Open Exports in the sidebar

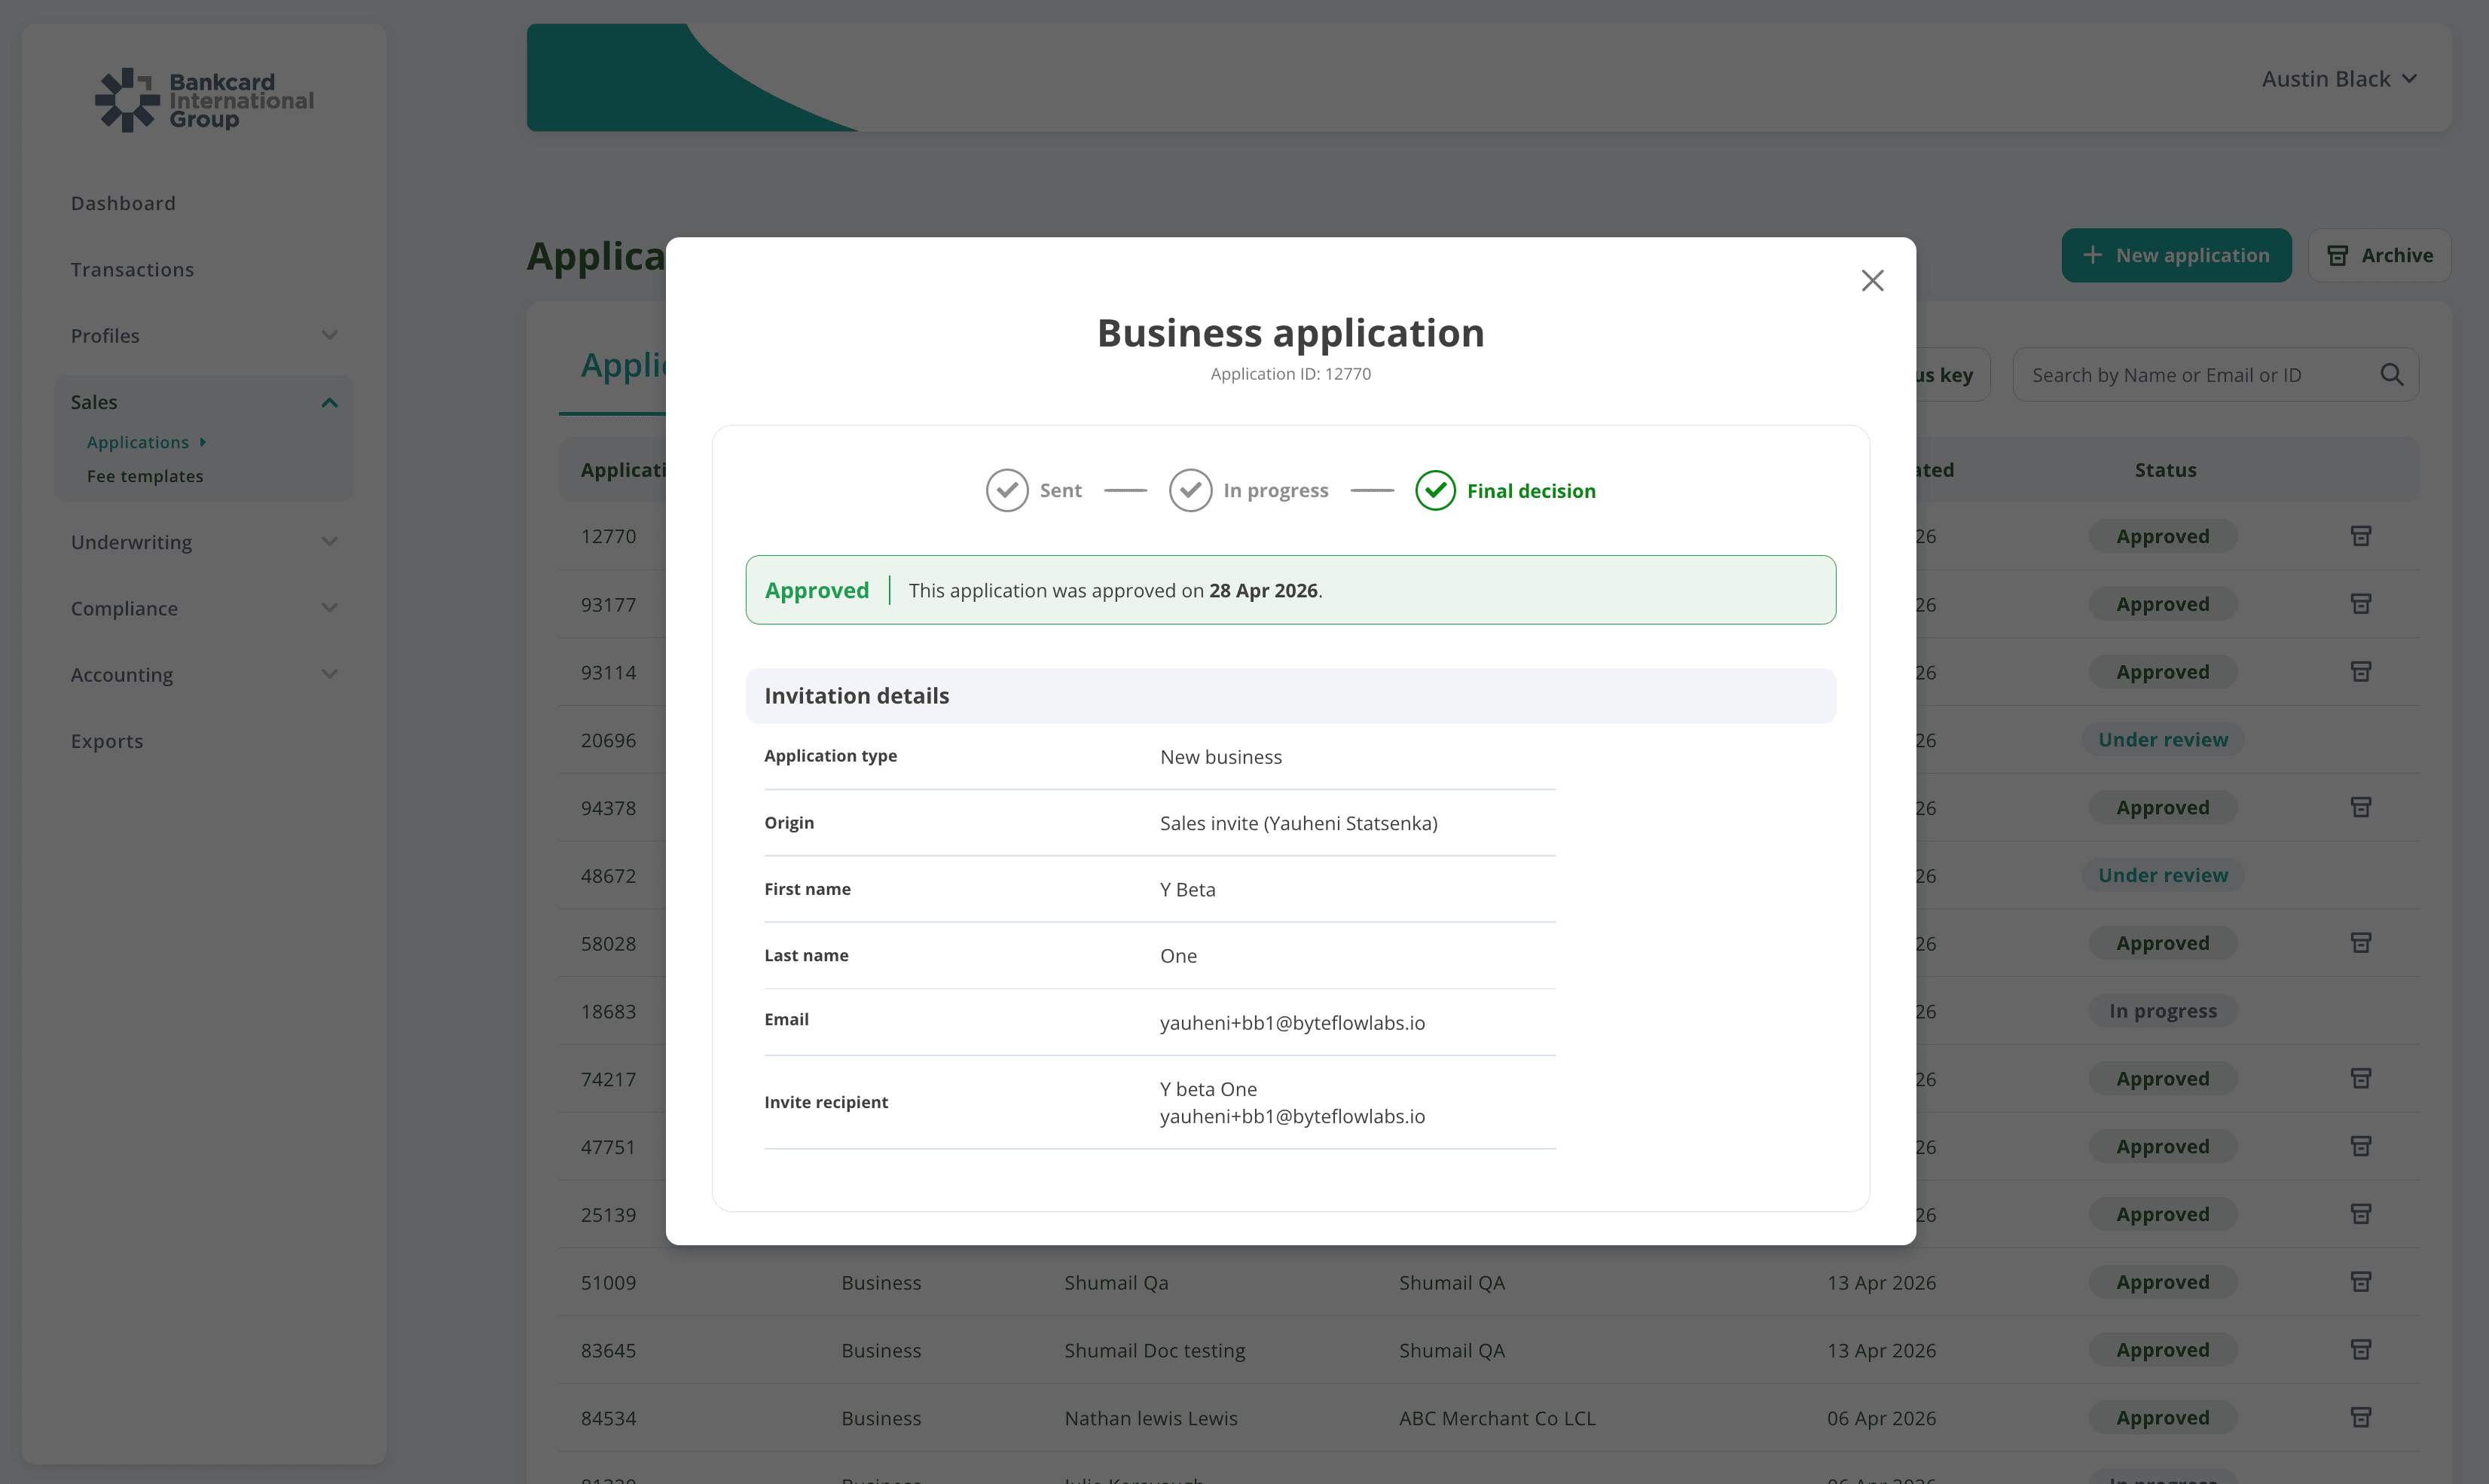click(x=107, y=741)
